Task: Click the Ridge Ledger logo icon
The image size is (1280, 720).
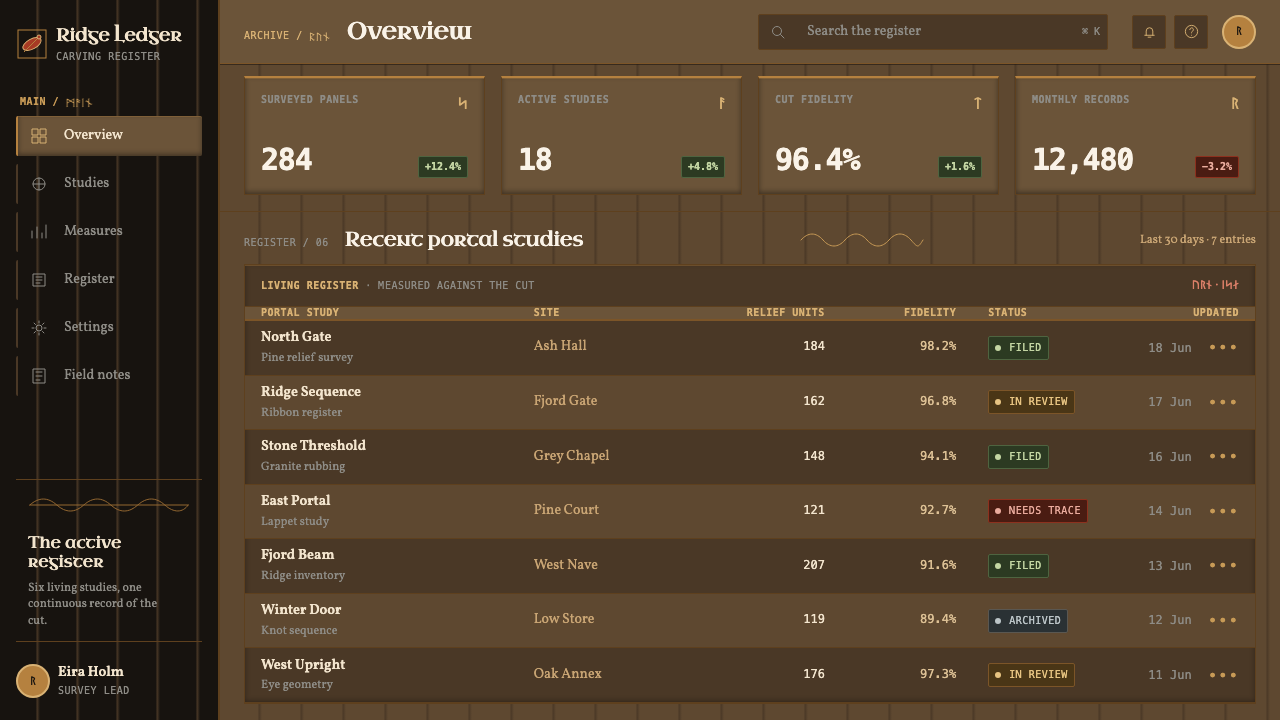Action: coord(32,44)
